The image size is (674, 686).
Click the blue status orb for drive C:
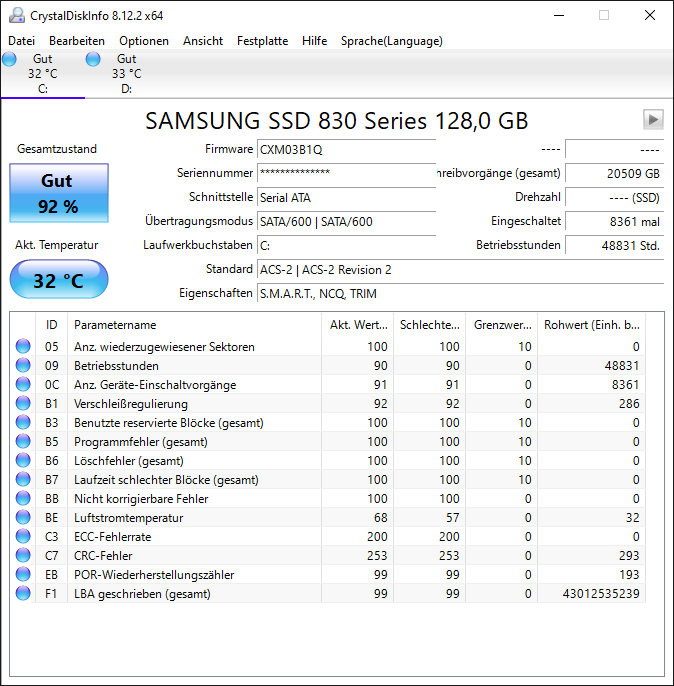coord(9,59)
